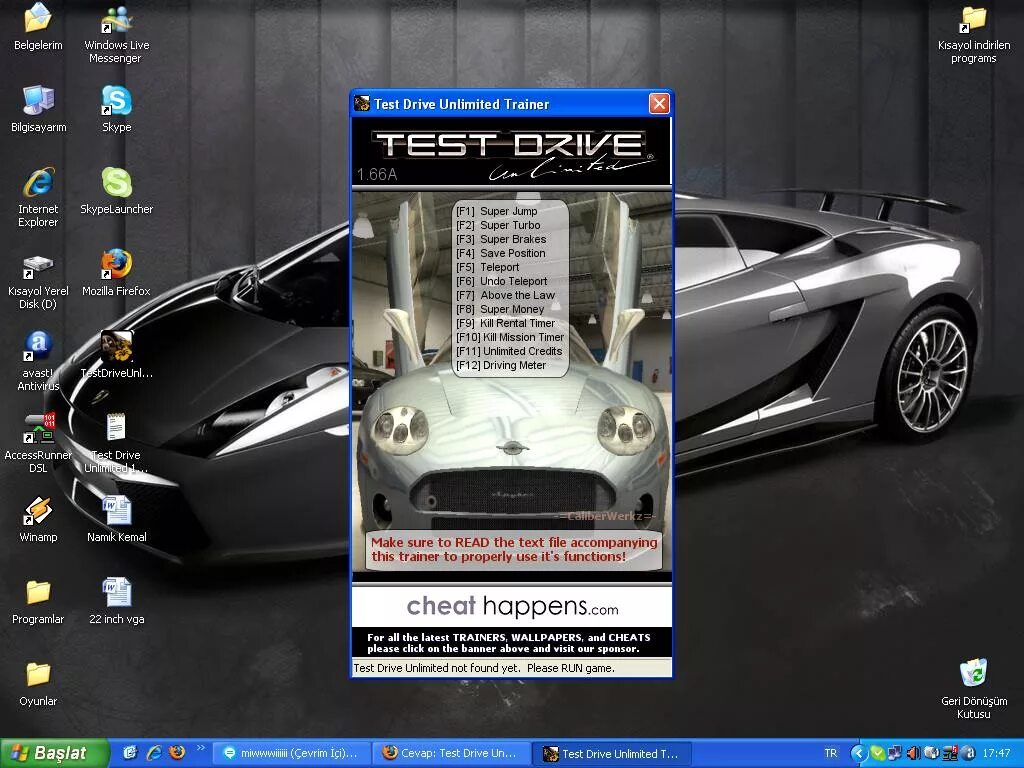Click the Başlat start button
Viewport: 1024px width, 768px height.
click(55, 753)
